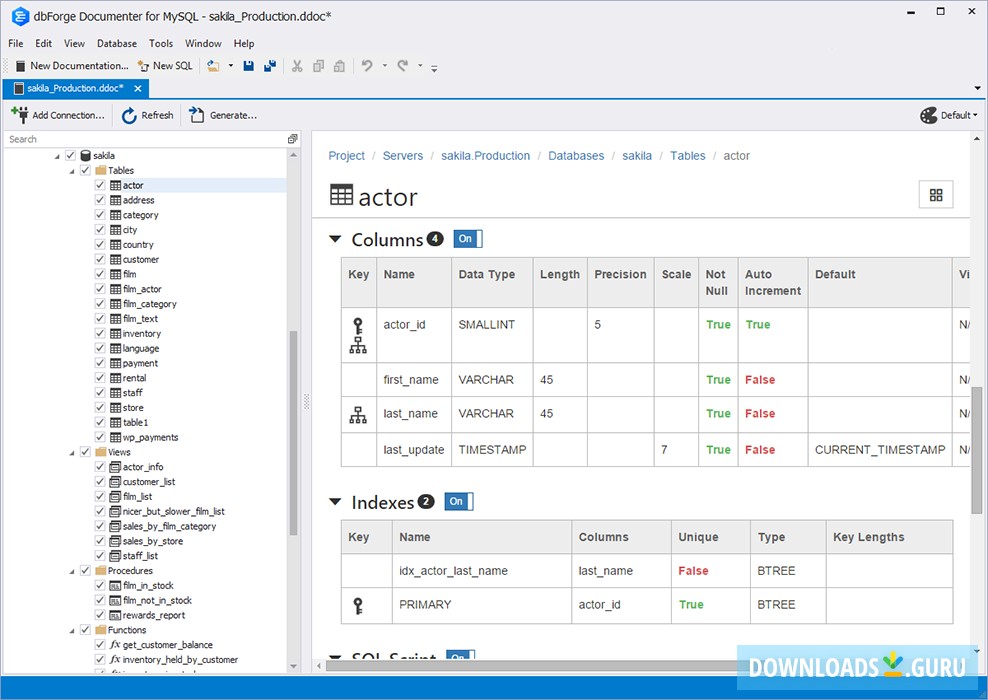Toggle the rewards_report procedure checkbox
The image size is (988, 700).
(x=100, y=615)
